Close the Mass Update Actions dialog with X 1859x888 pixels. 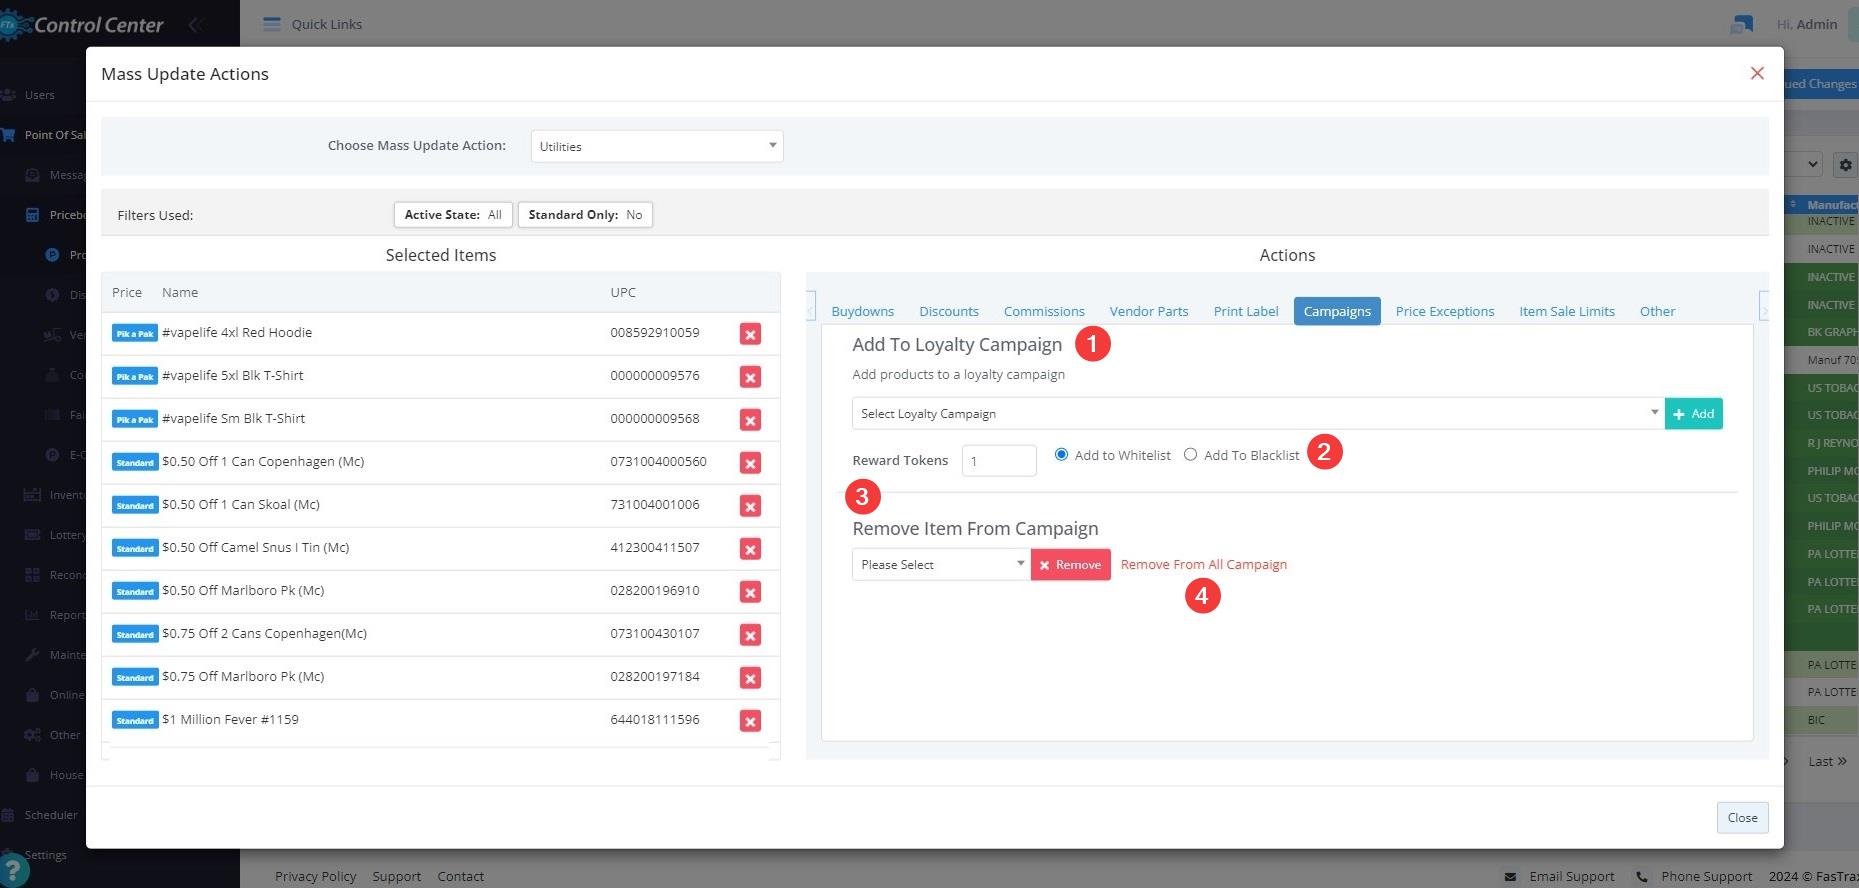1757,73
